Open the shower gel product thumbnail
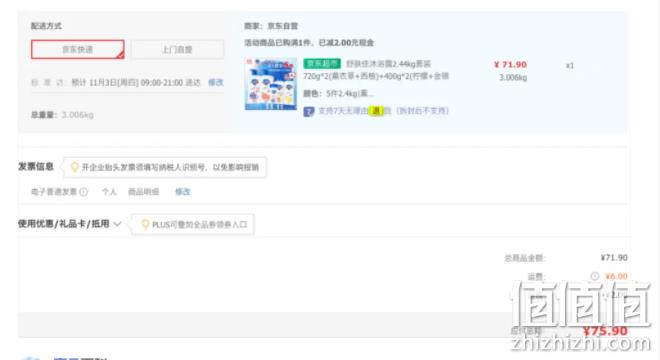Screen dimensions: 660x360 [271, 84]
